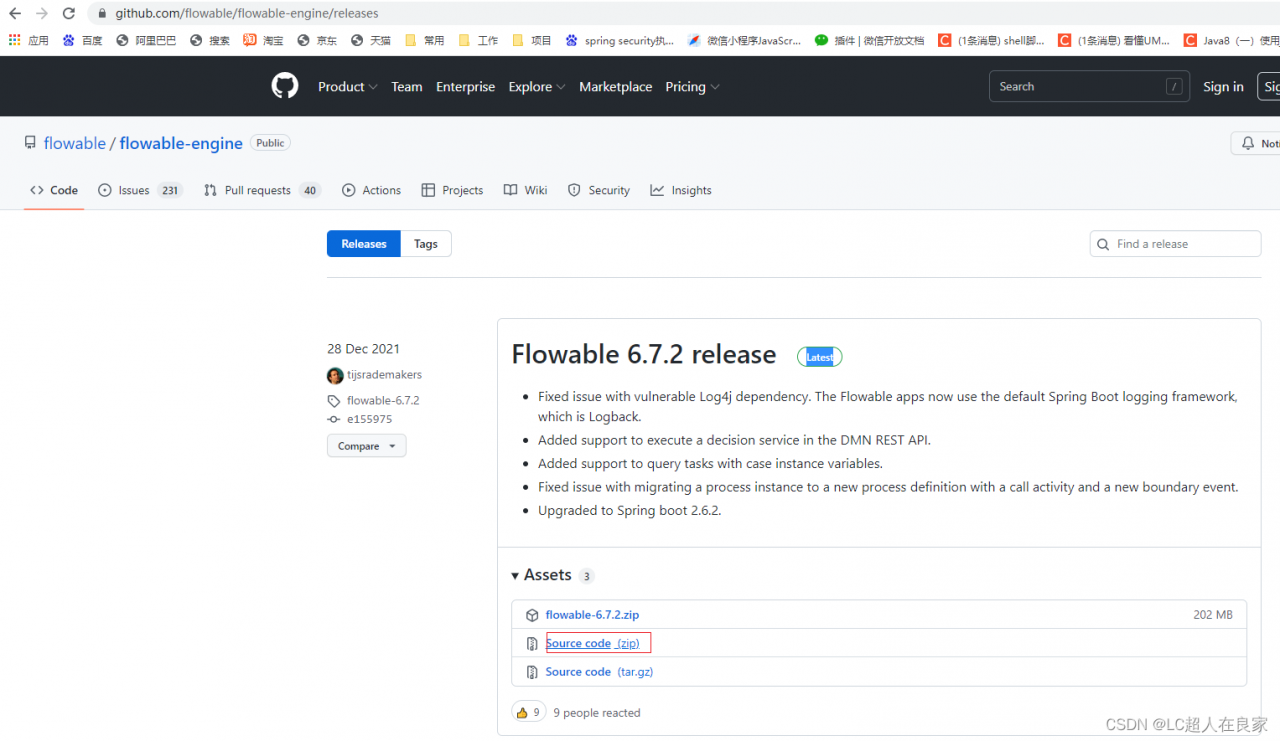
Task: Open the 天猫 bookmark
Action: pos(371,40)
